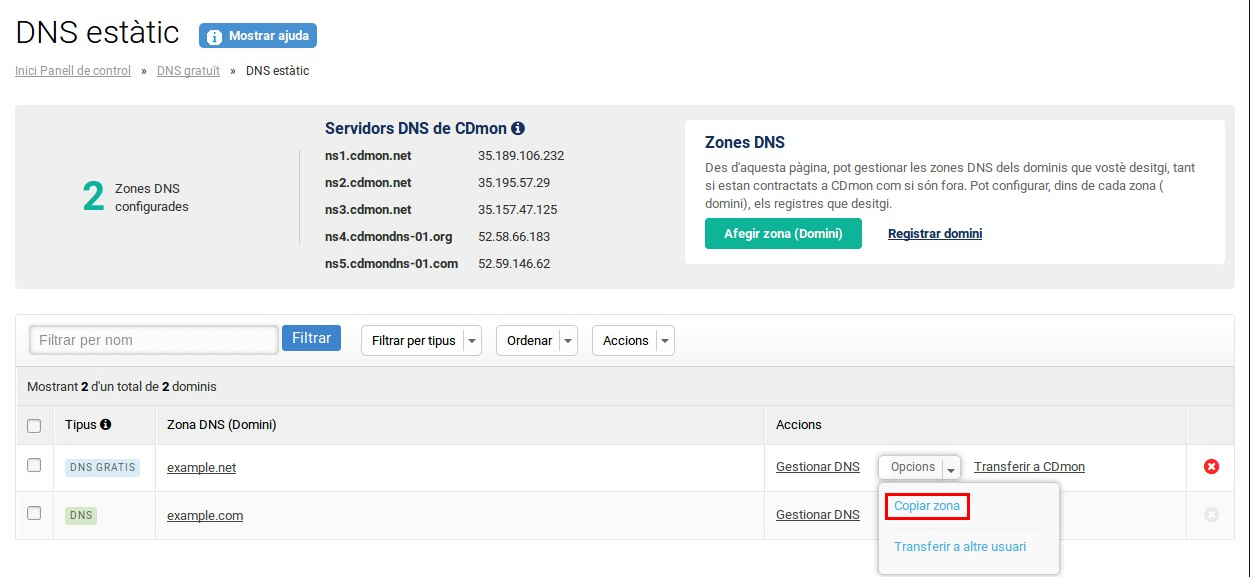Click the ns3.cdmon.net server name
The height and width of the screenshot is (577, 1250).
368,210
